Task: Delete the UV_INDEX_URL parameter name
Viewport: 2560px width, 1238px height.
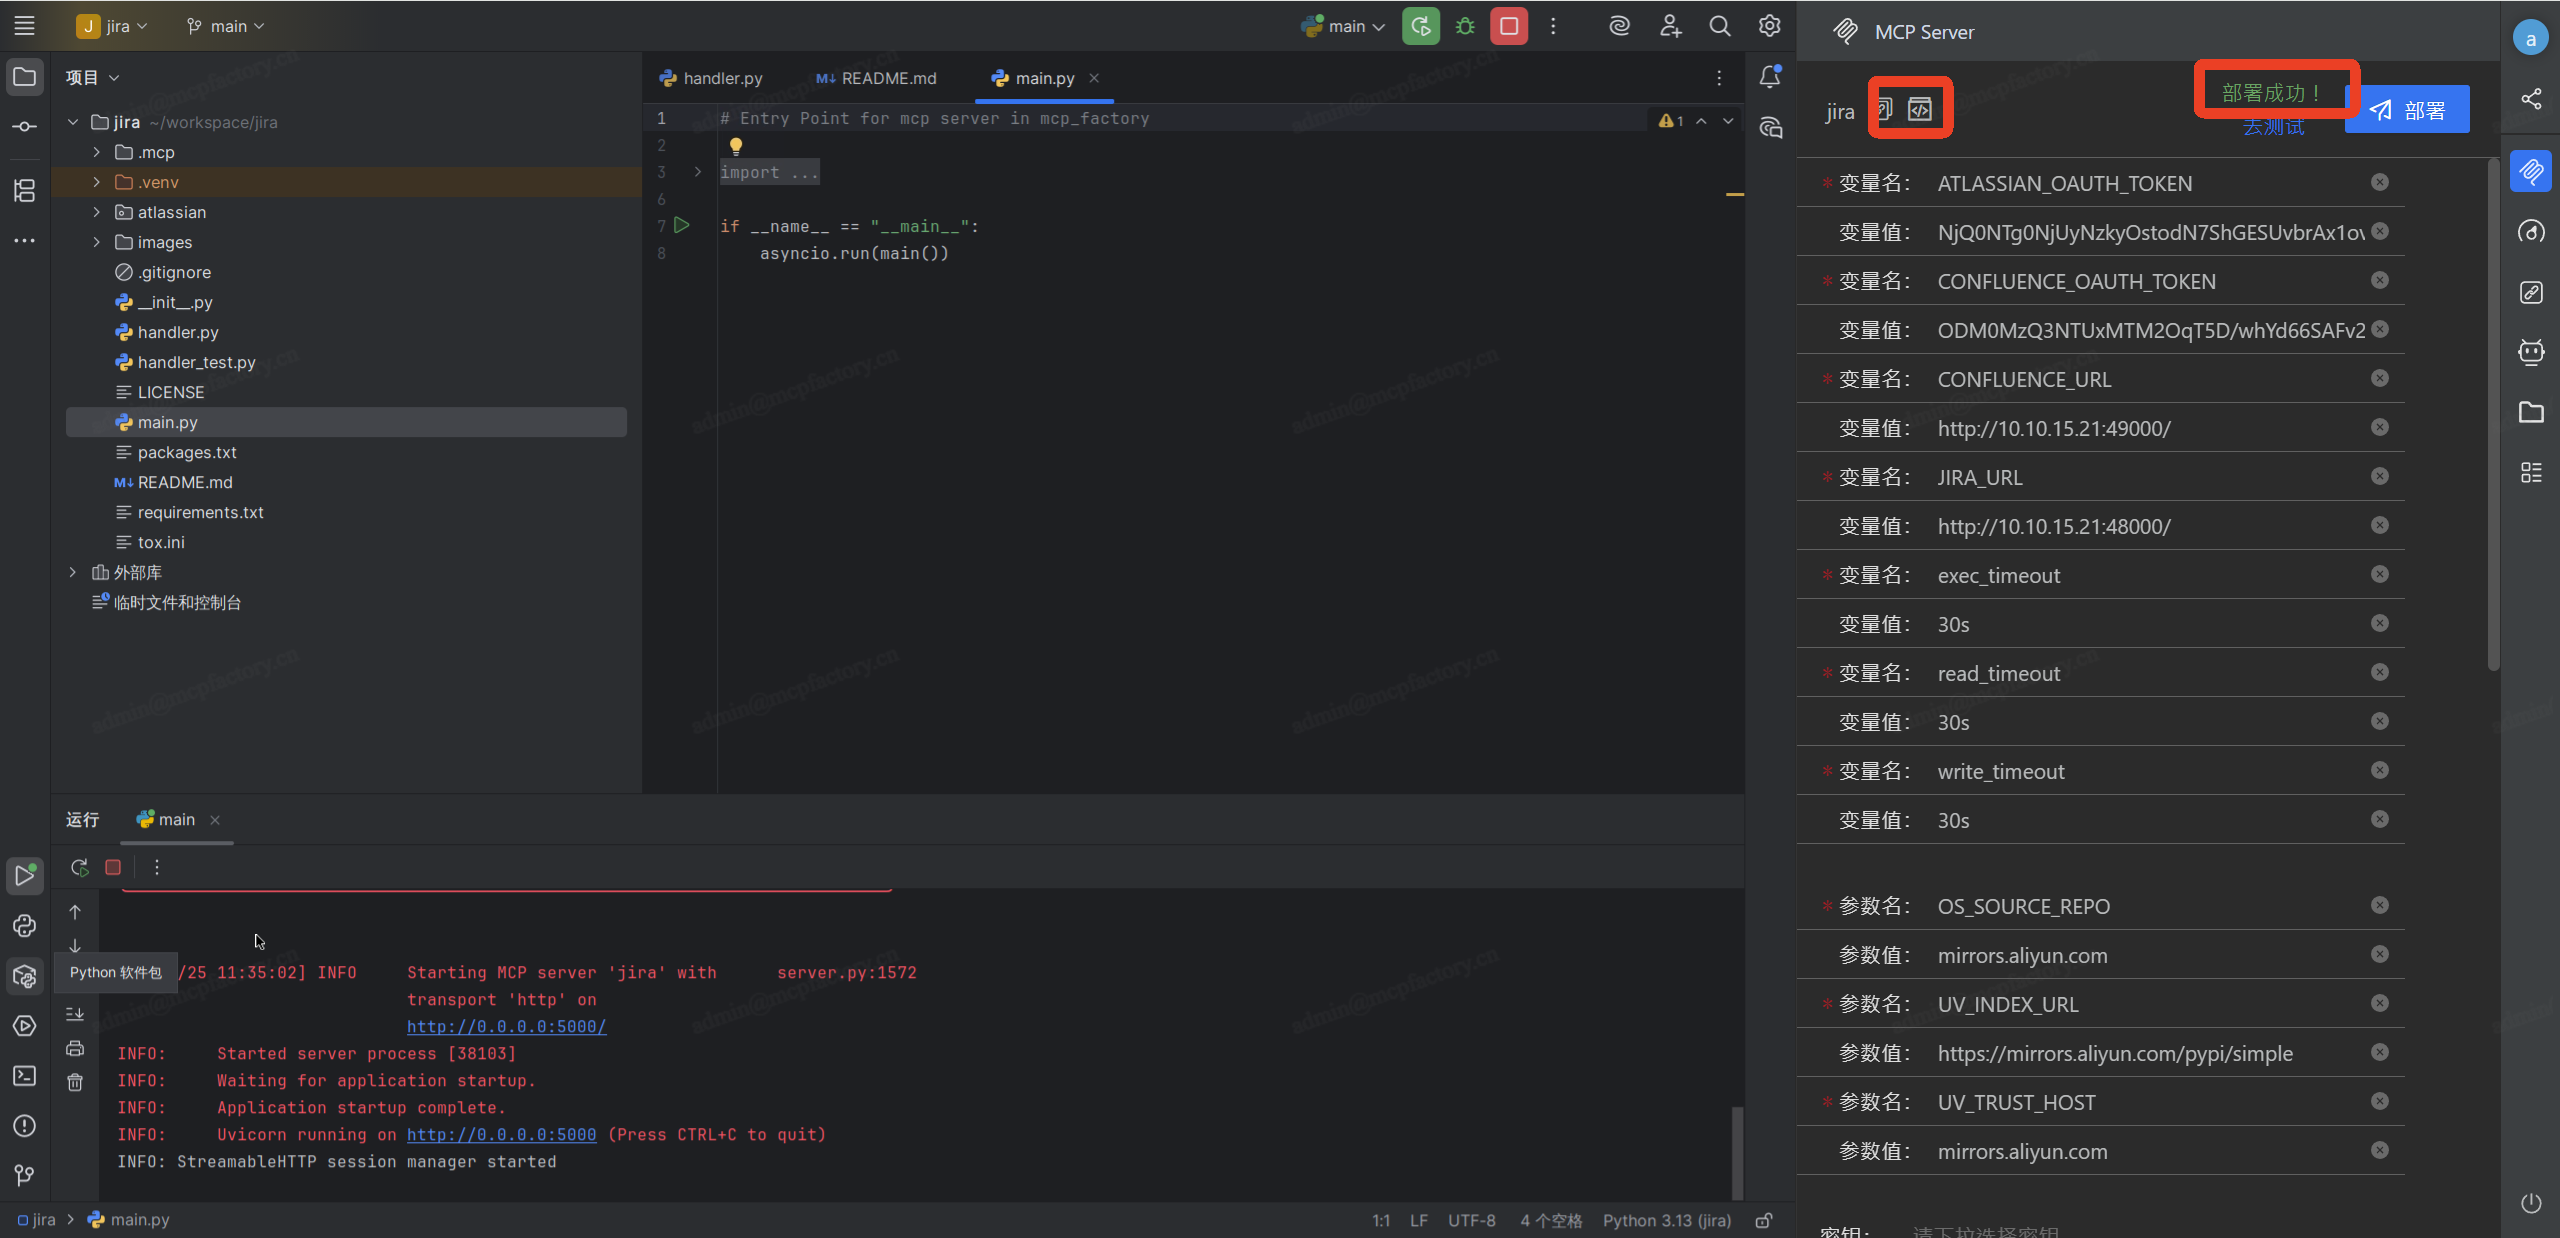Action: (x=2380, y=1003)
